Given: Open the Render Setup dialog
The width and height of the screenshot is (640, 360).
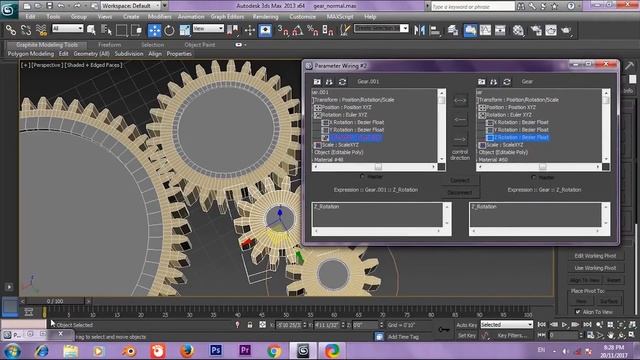Looking at the screenshot, I should coord(536,30).
